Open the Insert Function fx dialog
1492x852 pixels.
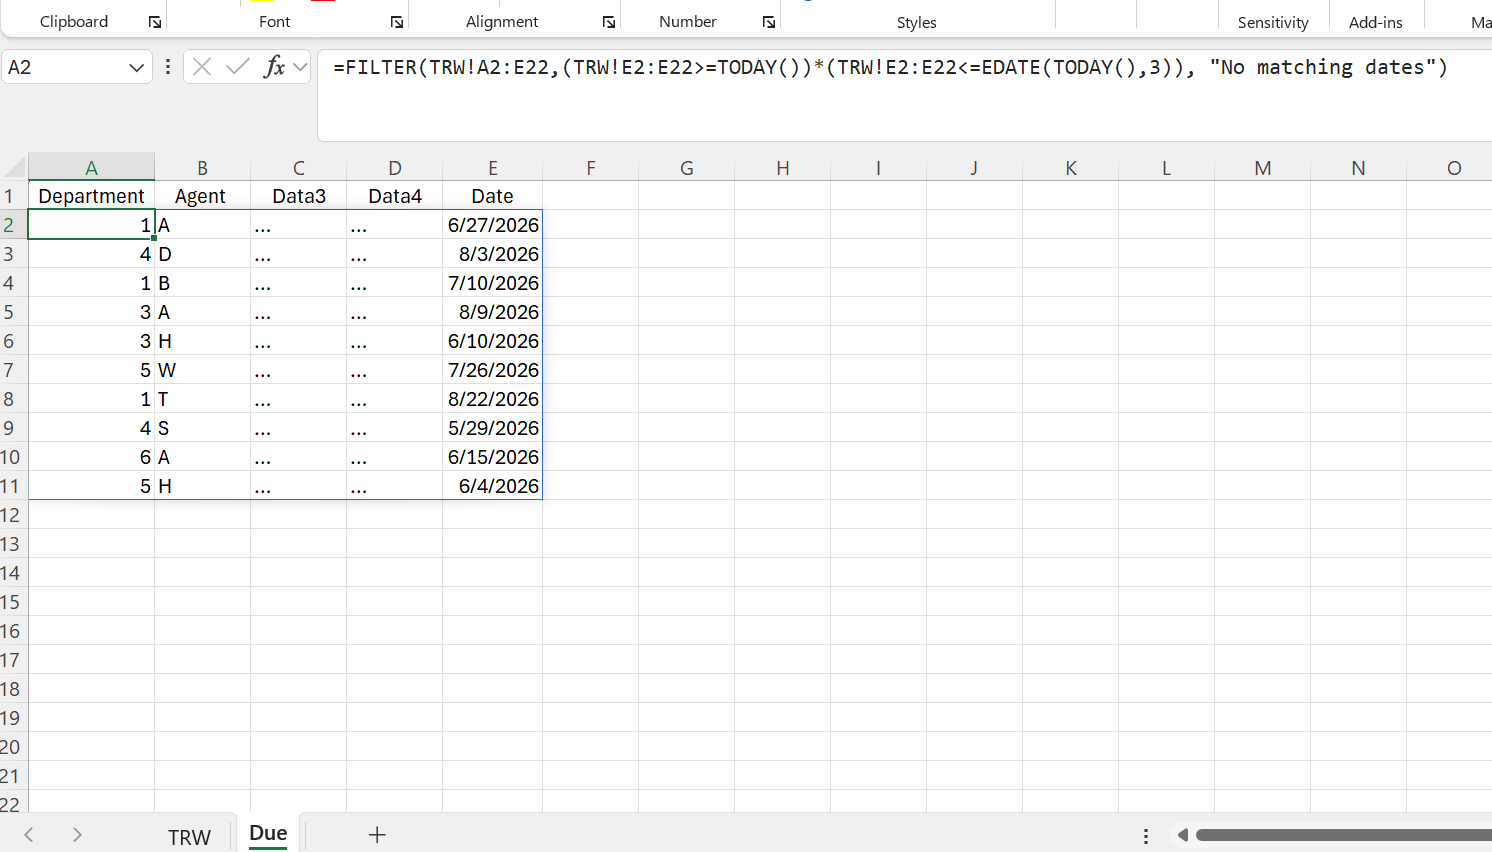pos(273,67)
